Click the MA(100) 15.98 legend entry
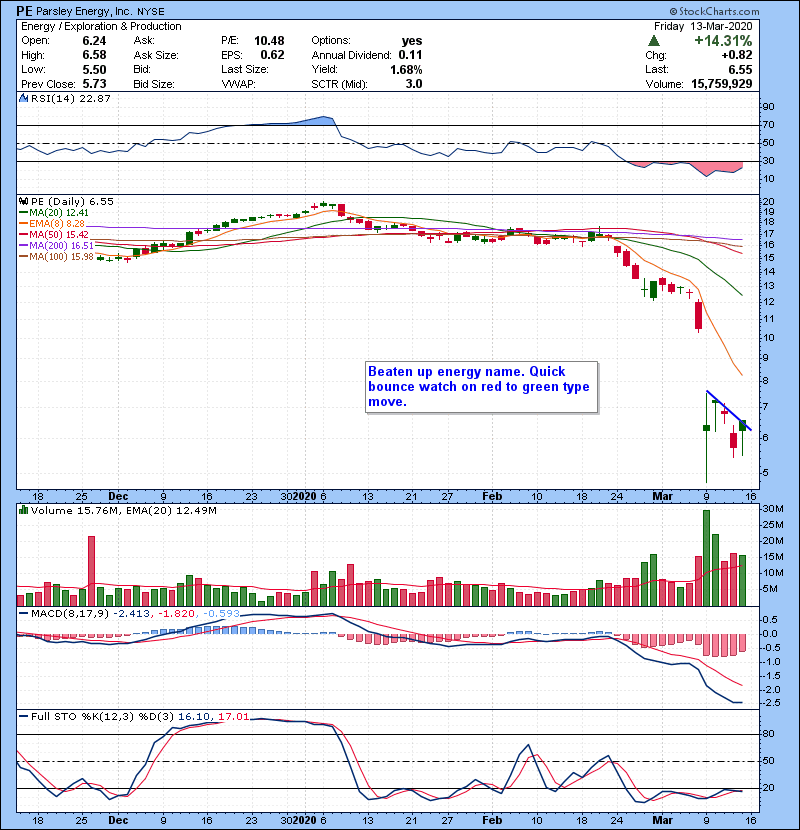This screenshot has width=800, height=830. (57, 257)
